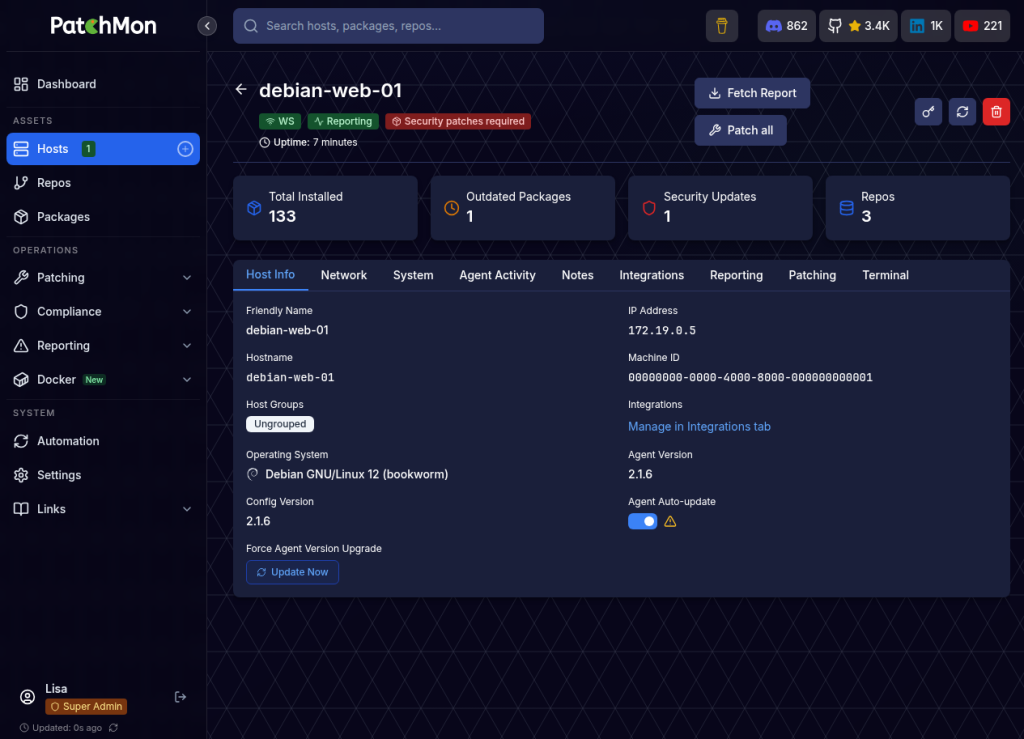The image size is (1024, 739).
Task: Switch to the Integrations tab
Action: click(651, 275)
